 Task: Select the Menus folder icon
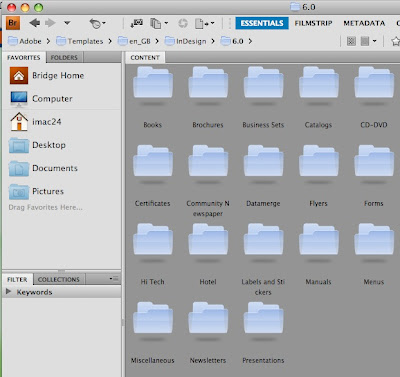[374, 240]
